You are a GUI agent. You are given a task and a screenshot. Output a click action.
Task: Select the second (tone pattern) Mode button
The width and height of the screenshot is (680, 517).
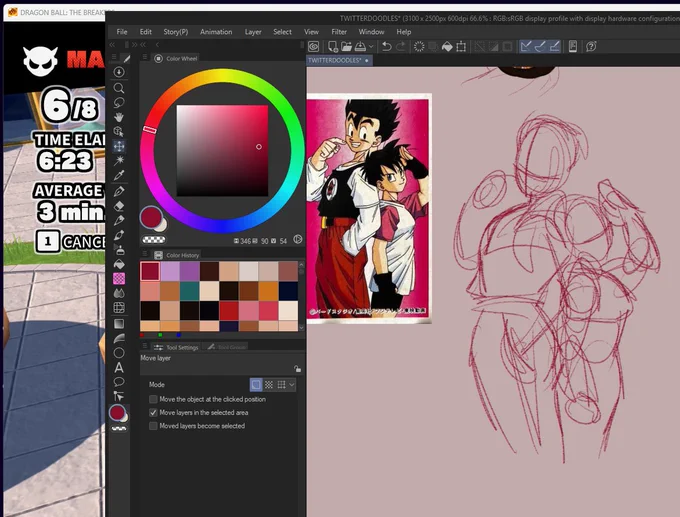pyautogui.click(x=269, y=385)
